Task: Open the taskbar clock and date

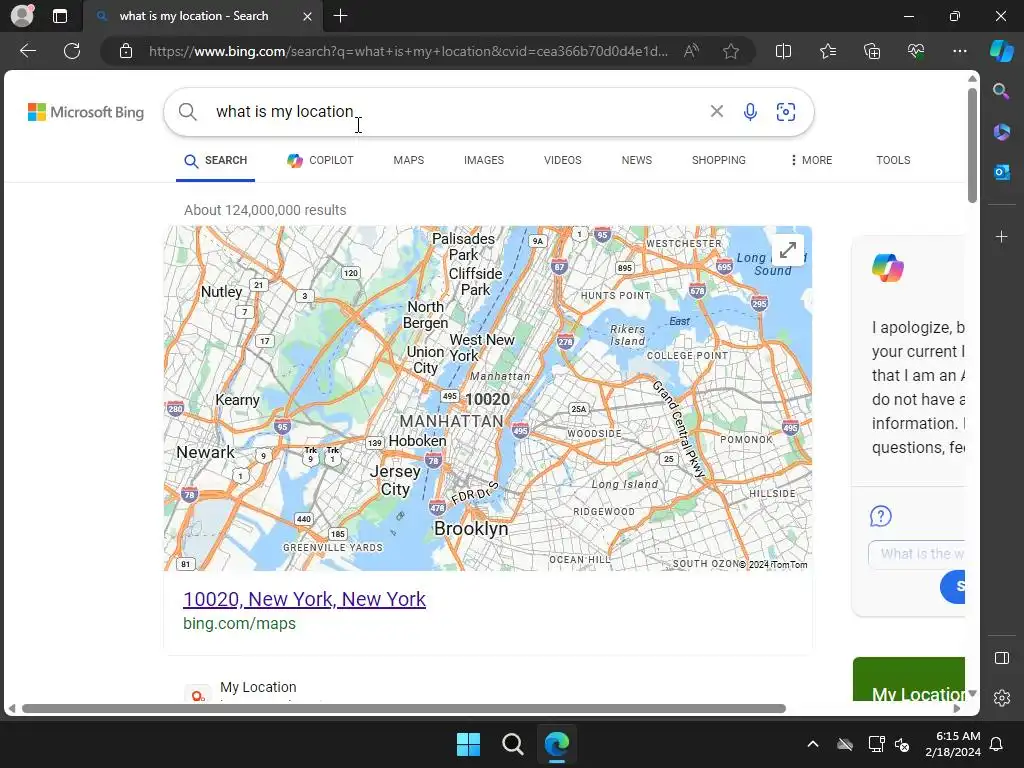Action: pos(953,744)
